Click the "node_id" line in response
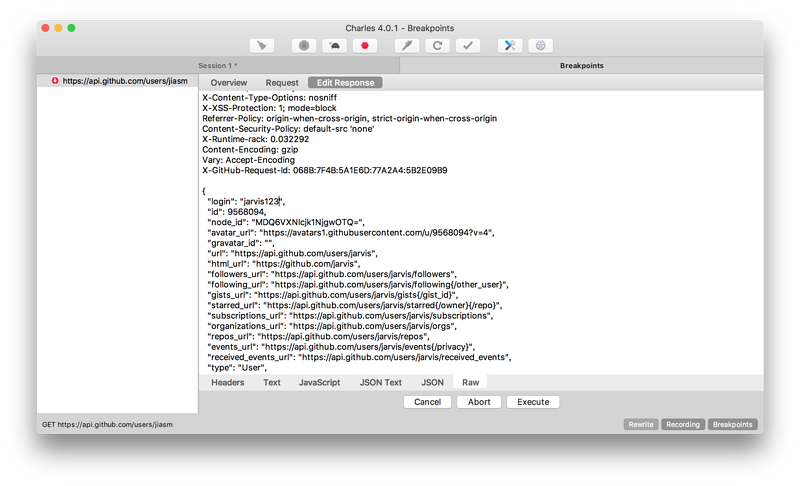 point(286,222)
